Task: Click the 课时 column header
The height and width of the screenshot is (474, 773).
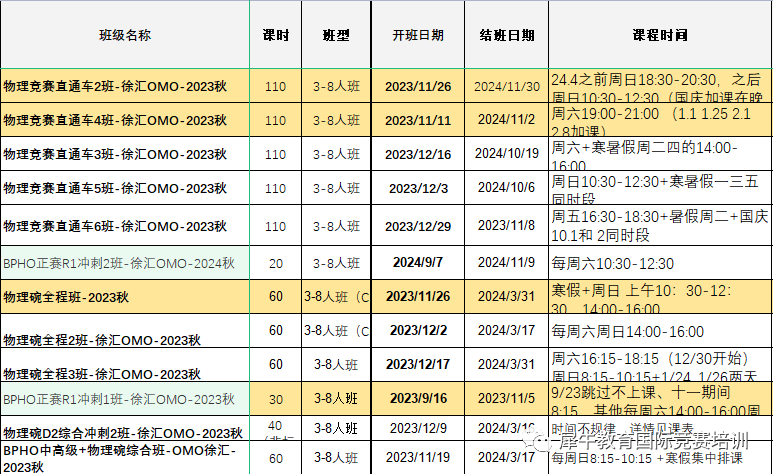Action: (276, 35)
